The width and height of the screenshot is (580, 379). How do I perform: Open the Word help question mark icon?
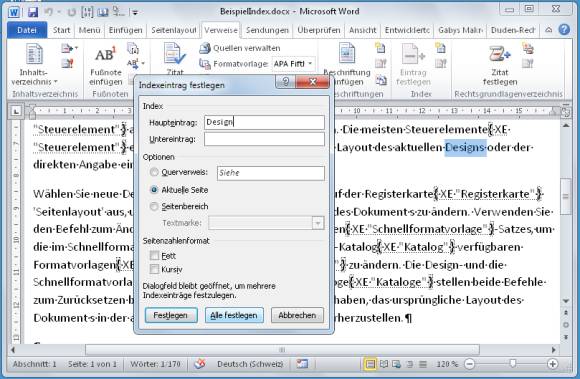pyautogui.click(x=564, y=30)
